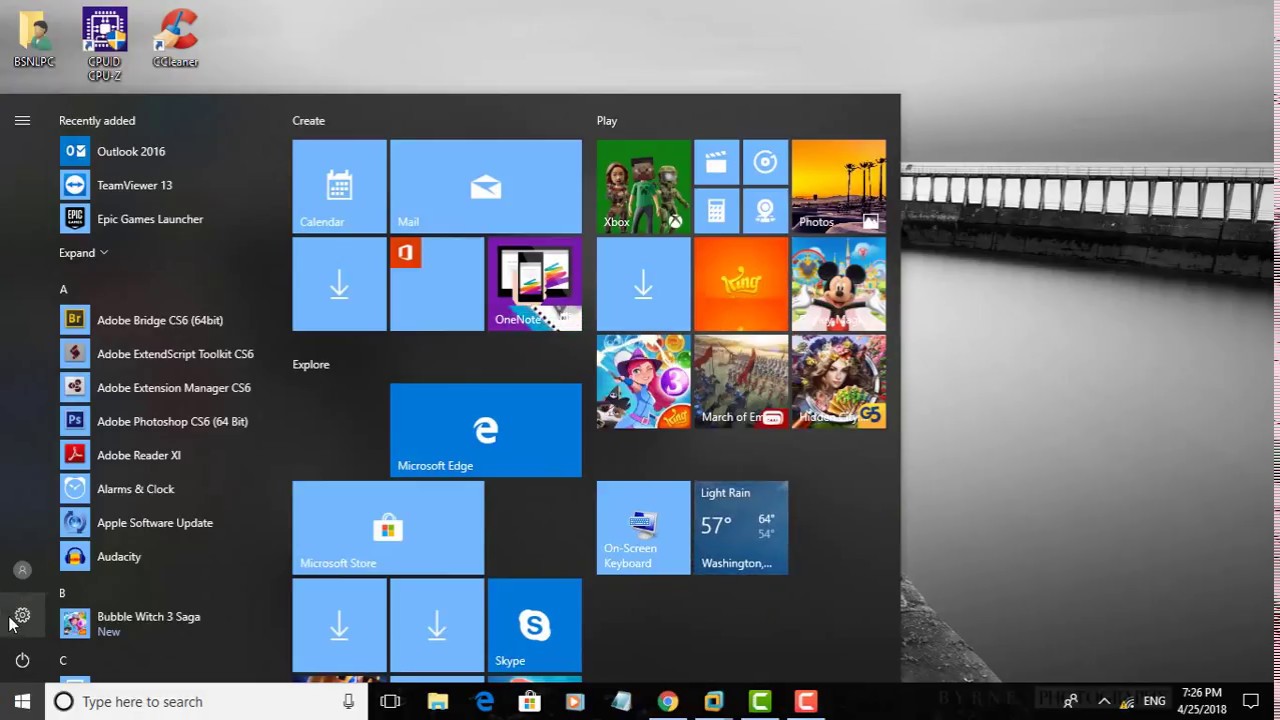Open Task View on the taskbar
This screenshot has width=1280, height=720.
pyautogui.click(x=390, y=702)
